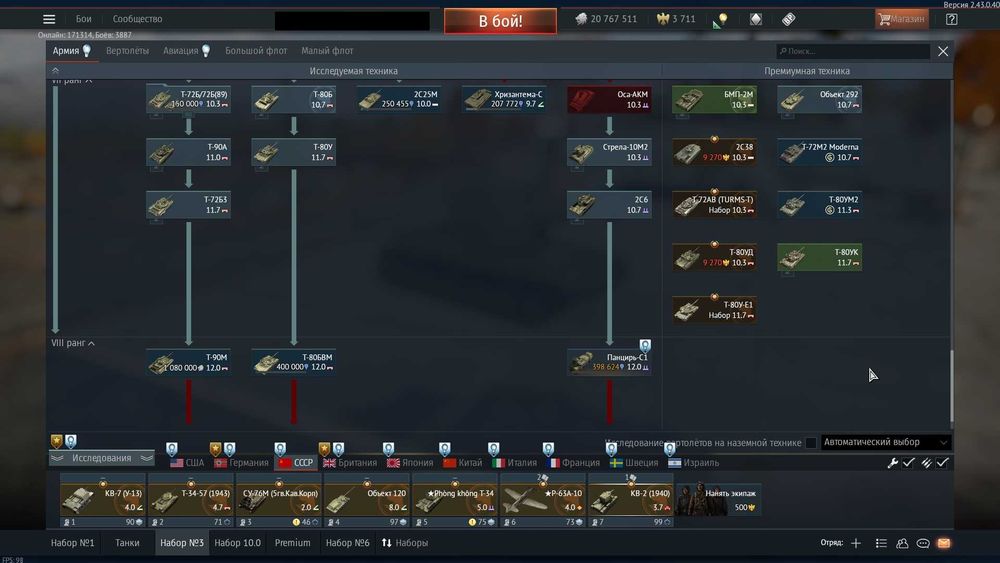Choose the США nation
Screen dimensions: 1000x563
coord(187,463)
